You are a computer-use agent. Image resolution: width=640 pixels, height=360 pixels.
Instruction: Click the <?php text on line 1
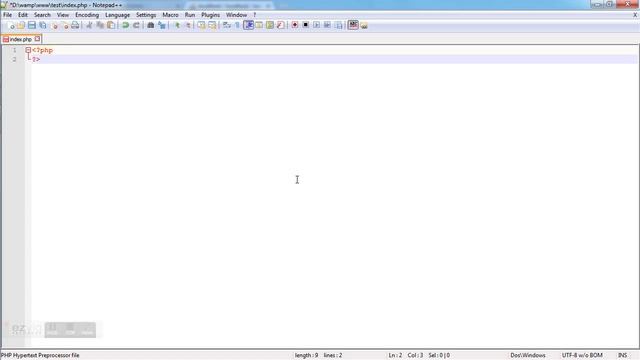[42, 50]
